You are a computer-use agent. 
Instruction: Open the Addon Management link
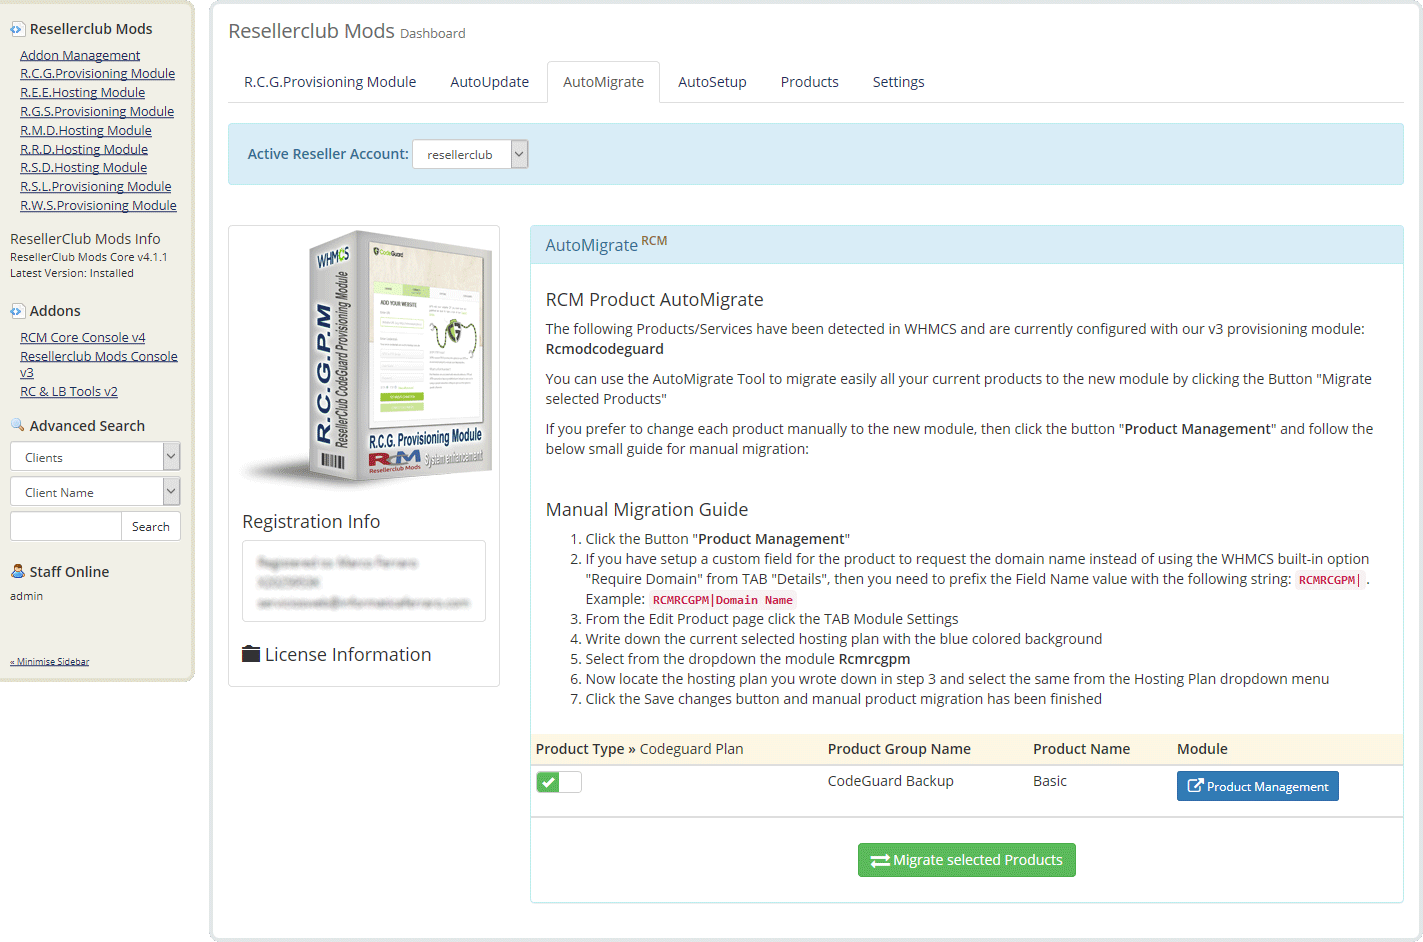pos(80,55)
